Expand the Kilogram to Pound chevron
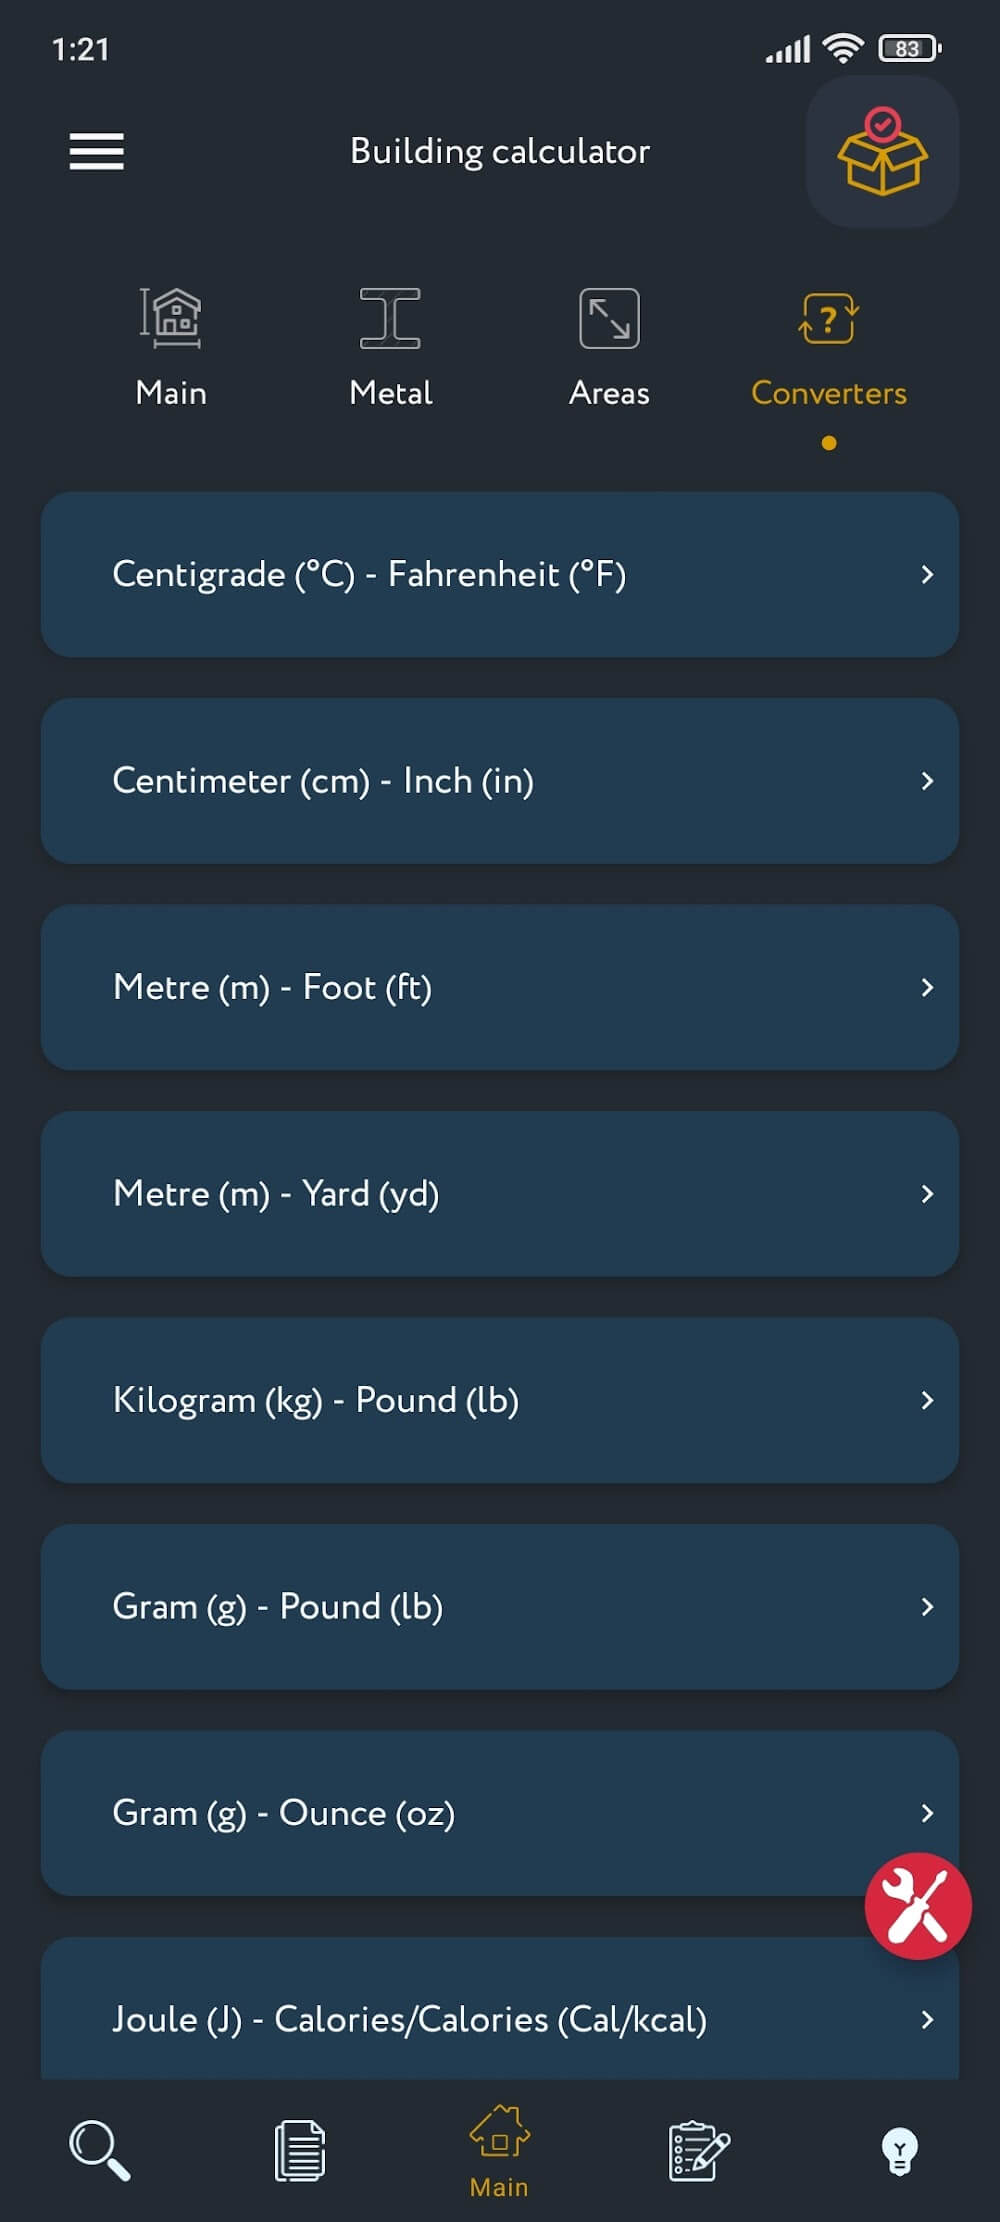 [x=927, y=1400]
